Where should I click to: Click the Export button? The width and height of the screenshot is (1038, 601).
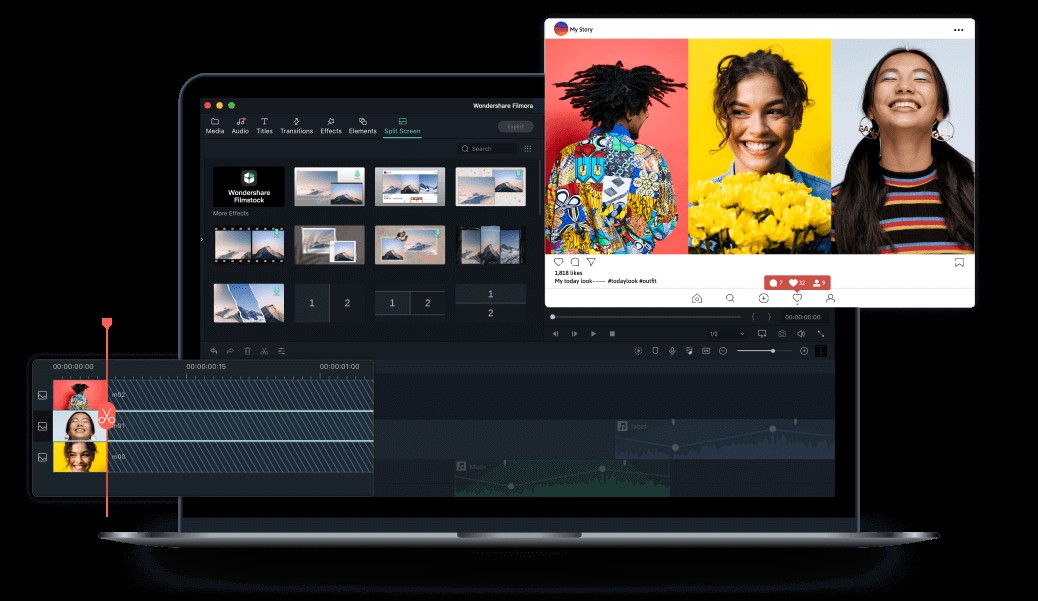pos(516,126)
